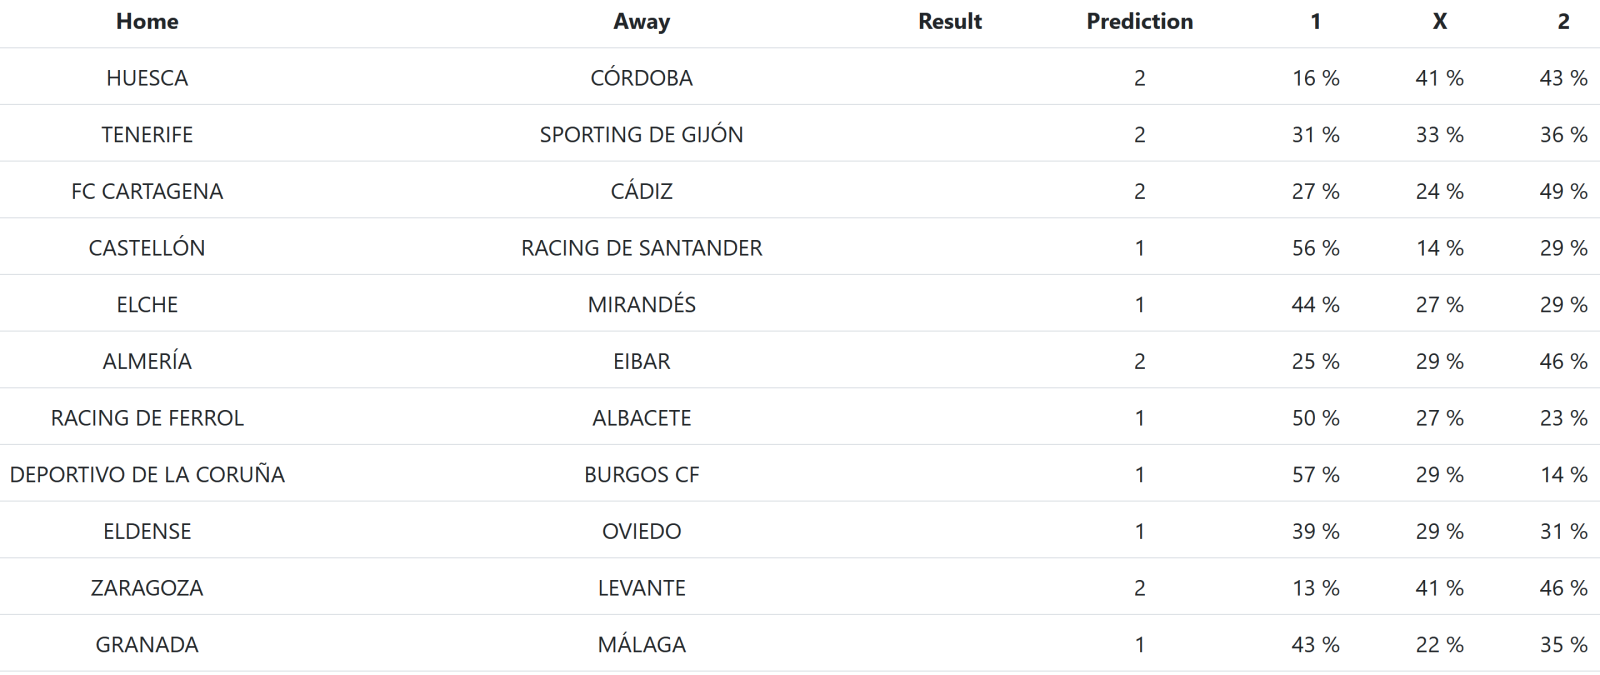Image resolution: width=1600 pixels, height=675 pixels.
Task: Click the MIRANDÉS away team cell
Action: point(641,305)
